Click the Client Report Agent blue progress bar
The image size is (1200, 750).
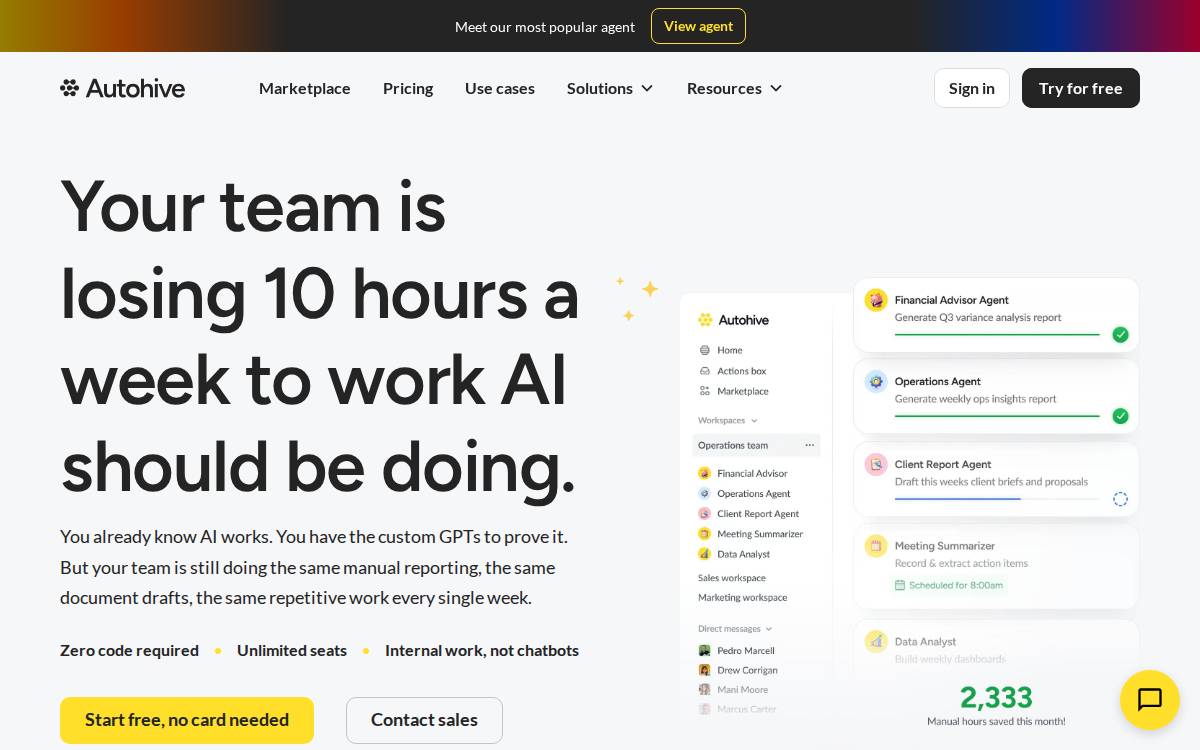coord(957,499)
